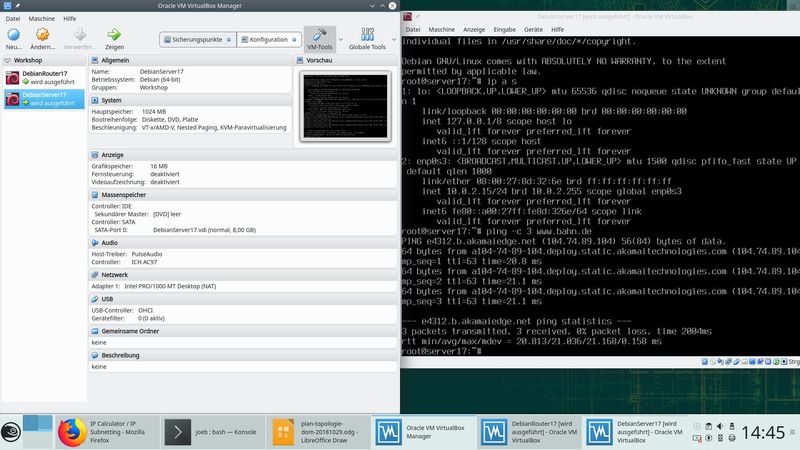This screenshot has width=800, height=450.
Task: Click the clock showing 14:45
Action: click(763, 433)
